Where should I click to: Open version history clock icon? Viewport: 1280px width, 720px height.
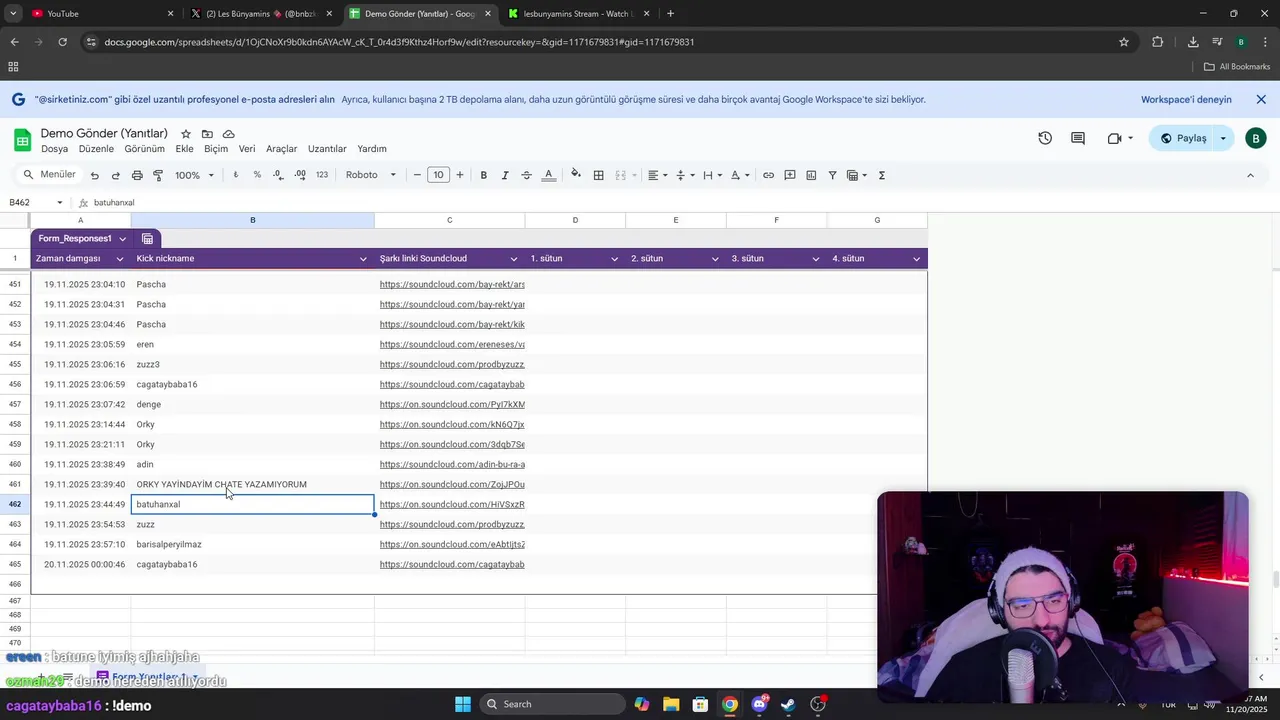coord(1045,138)
